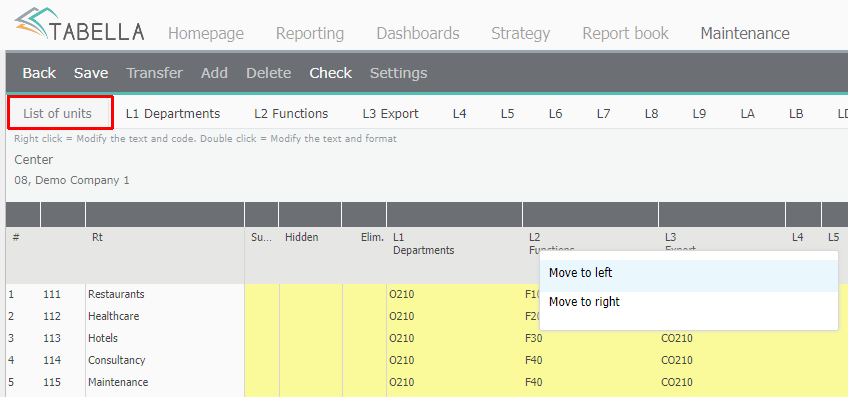
Task: Click unit code 111
Action: (x=52, y=294)
